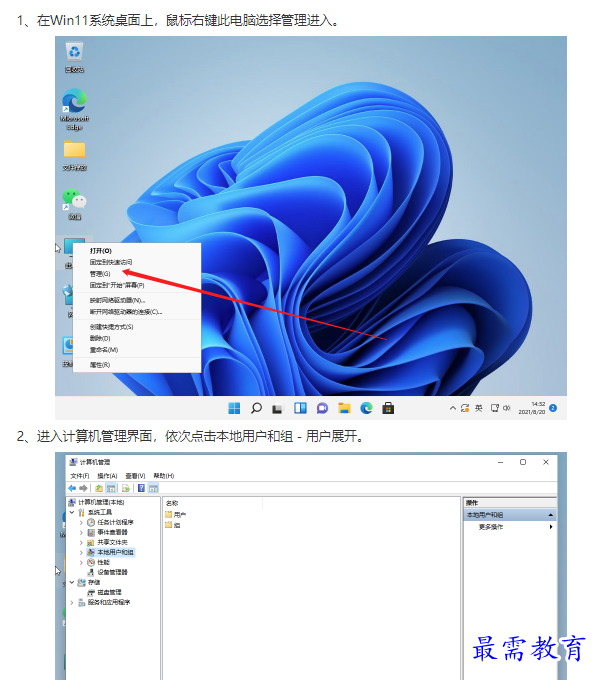This screenshot has width=594, height=680.
Task: Open the WeChat desktop shortcut
Action: click(75, 204)
